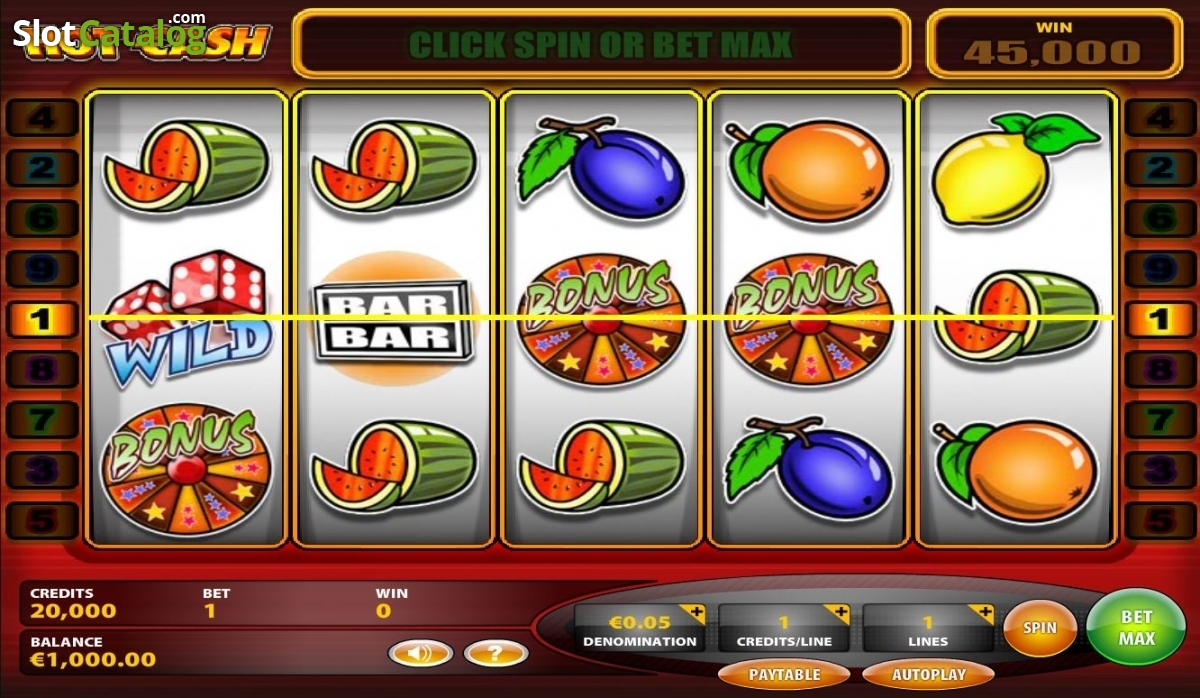Click the double BAR symbol on reel two
The width and height of the screenshot is (1200, 698).
(x=392, y=320)
